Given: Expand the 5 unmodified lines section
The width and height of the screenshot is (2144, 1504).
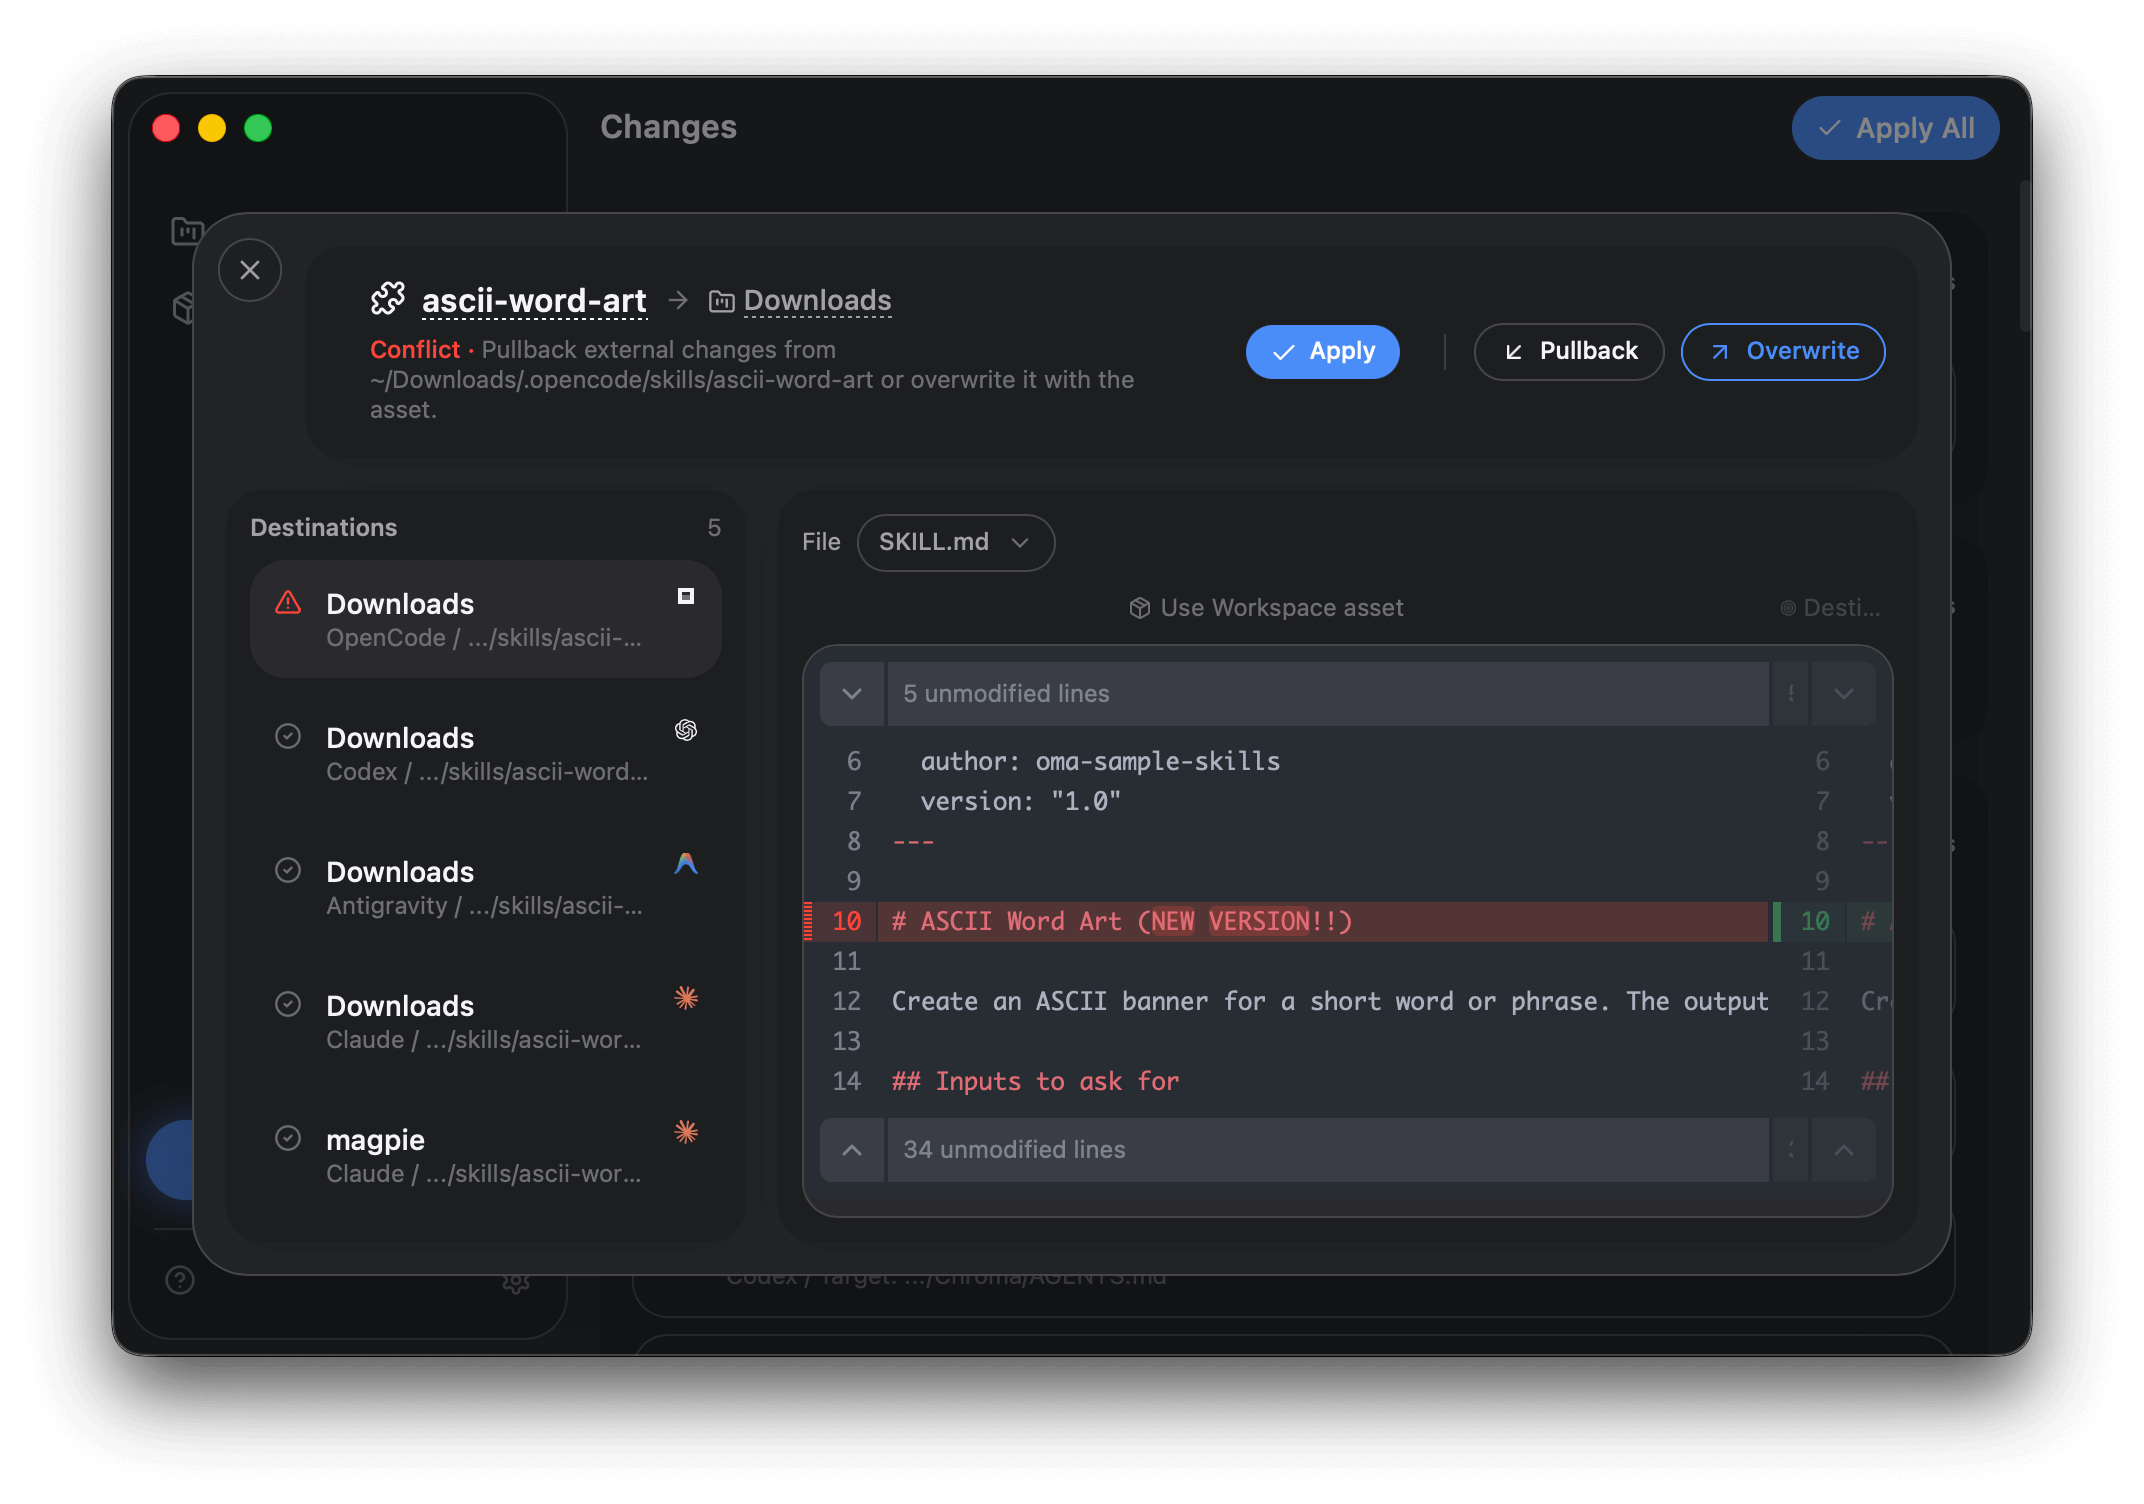Looking at the screenshot, I should tap(851, 693).
